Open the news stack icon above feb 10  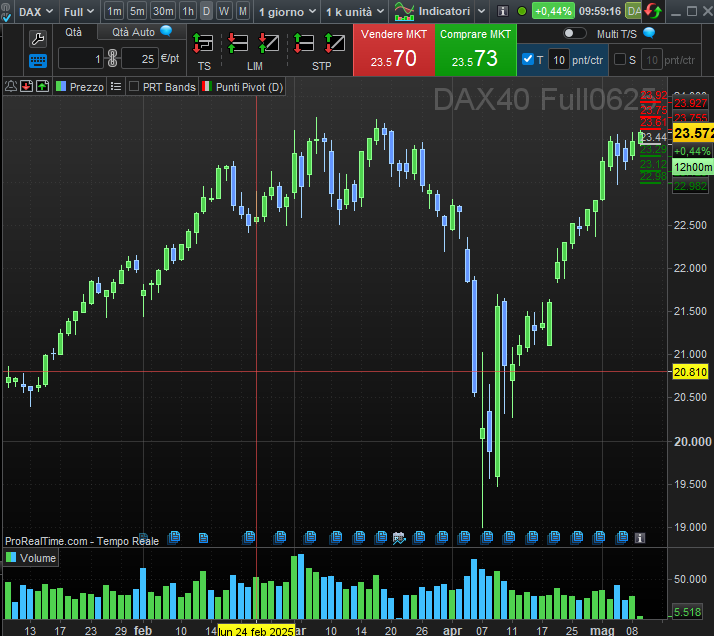[x=174, y=537]
